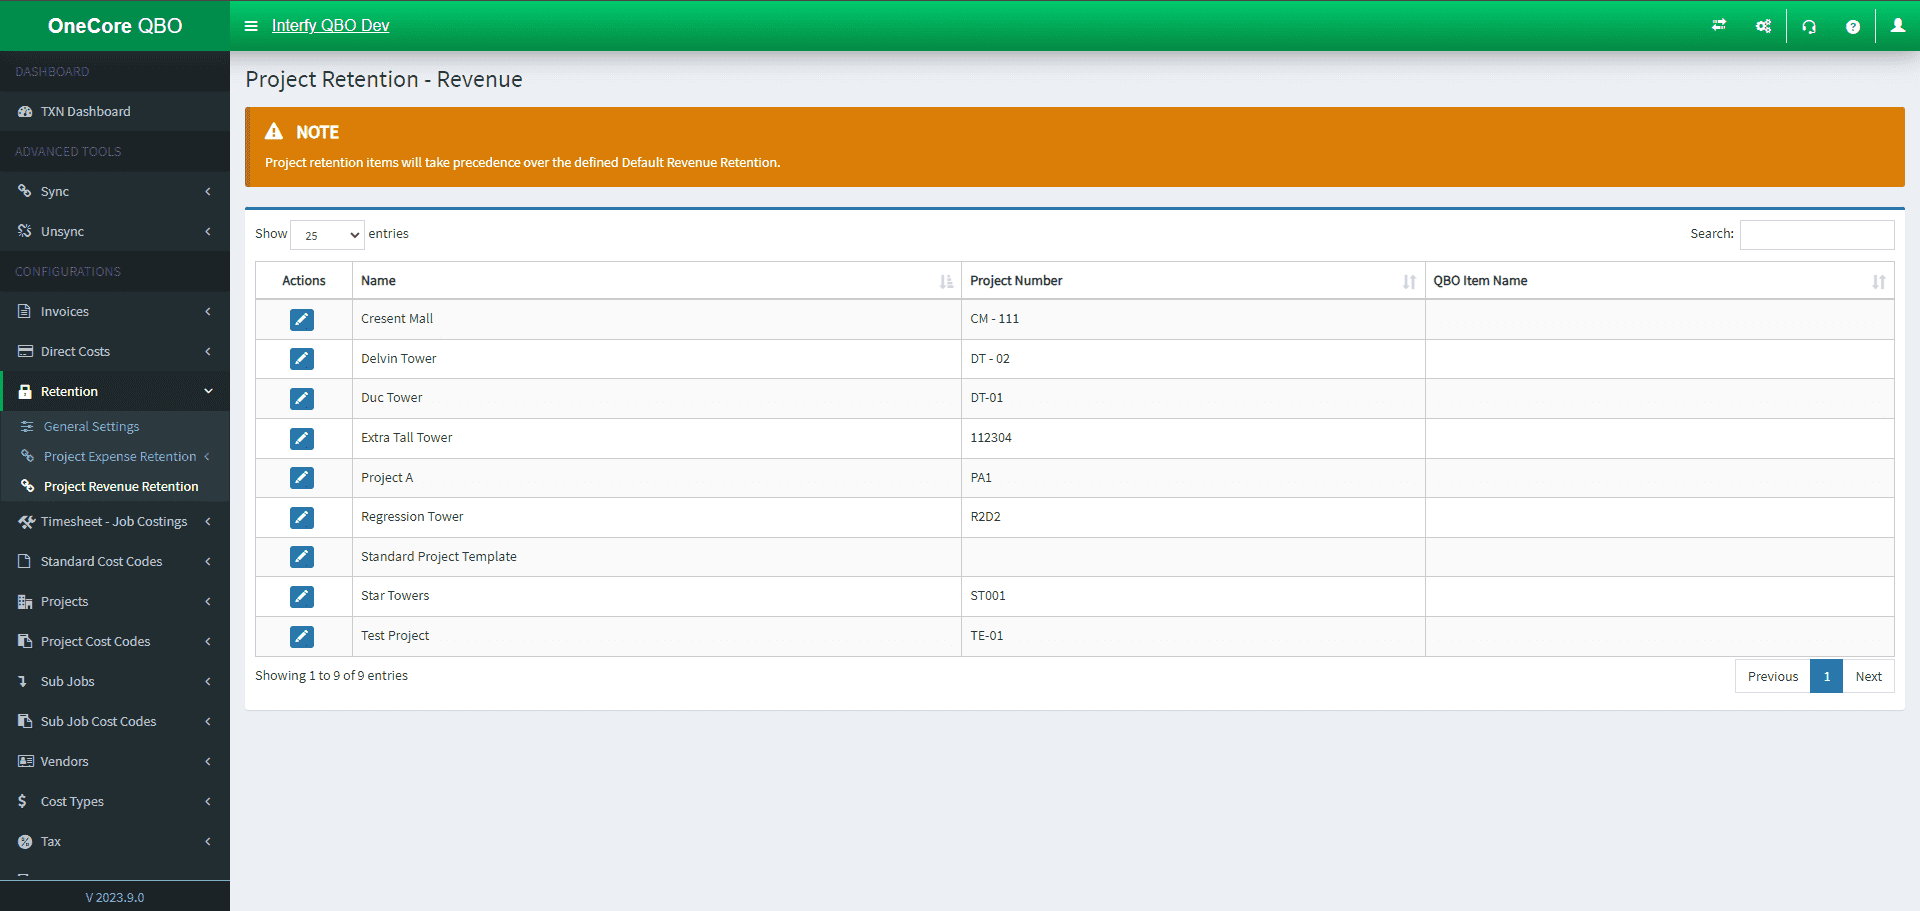Collapse the Retention sidebar section
This screenshot has height=911, width=1920.
pos(115,392)
